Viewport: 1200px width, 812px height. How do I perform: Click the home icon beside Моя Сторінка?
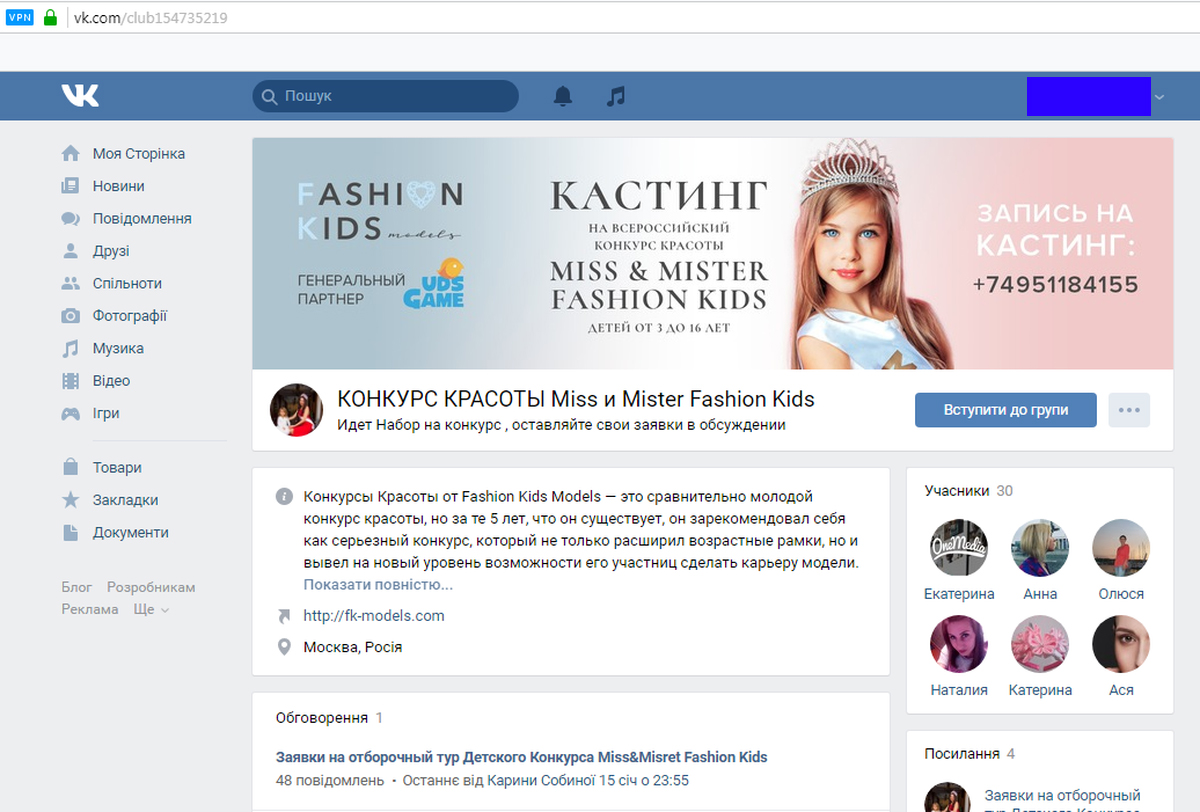coord(70,154)
